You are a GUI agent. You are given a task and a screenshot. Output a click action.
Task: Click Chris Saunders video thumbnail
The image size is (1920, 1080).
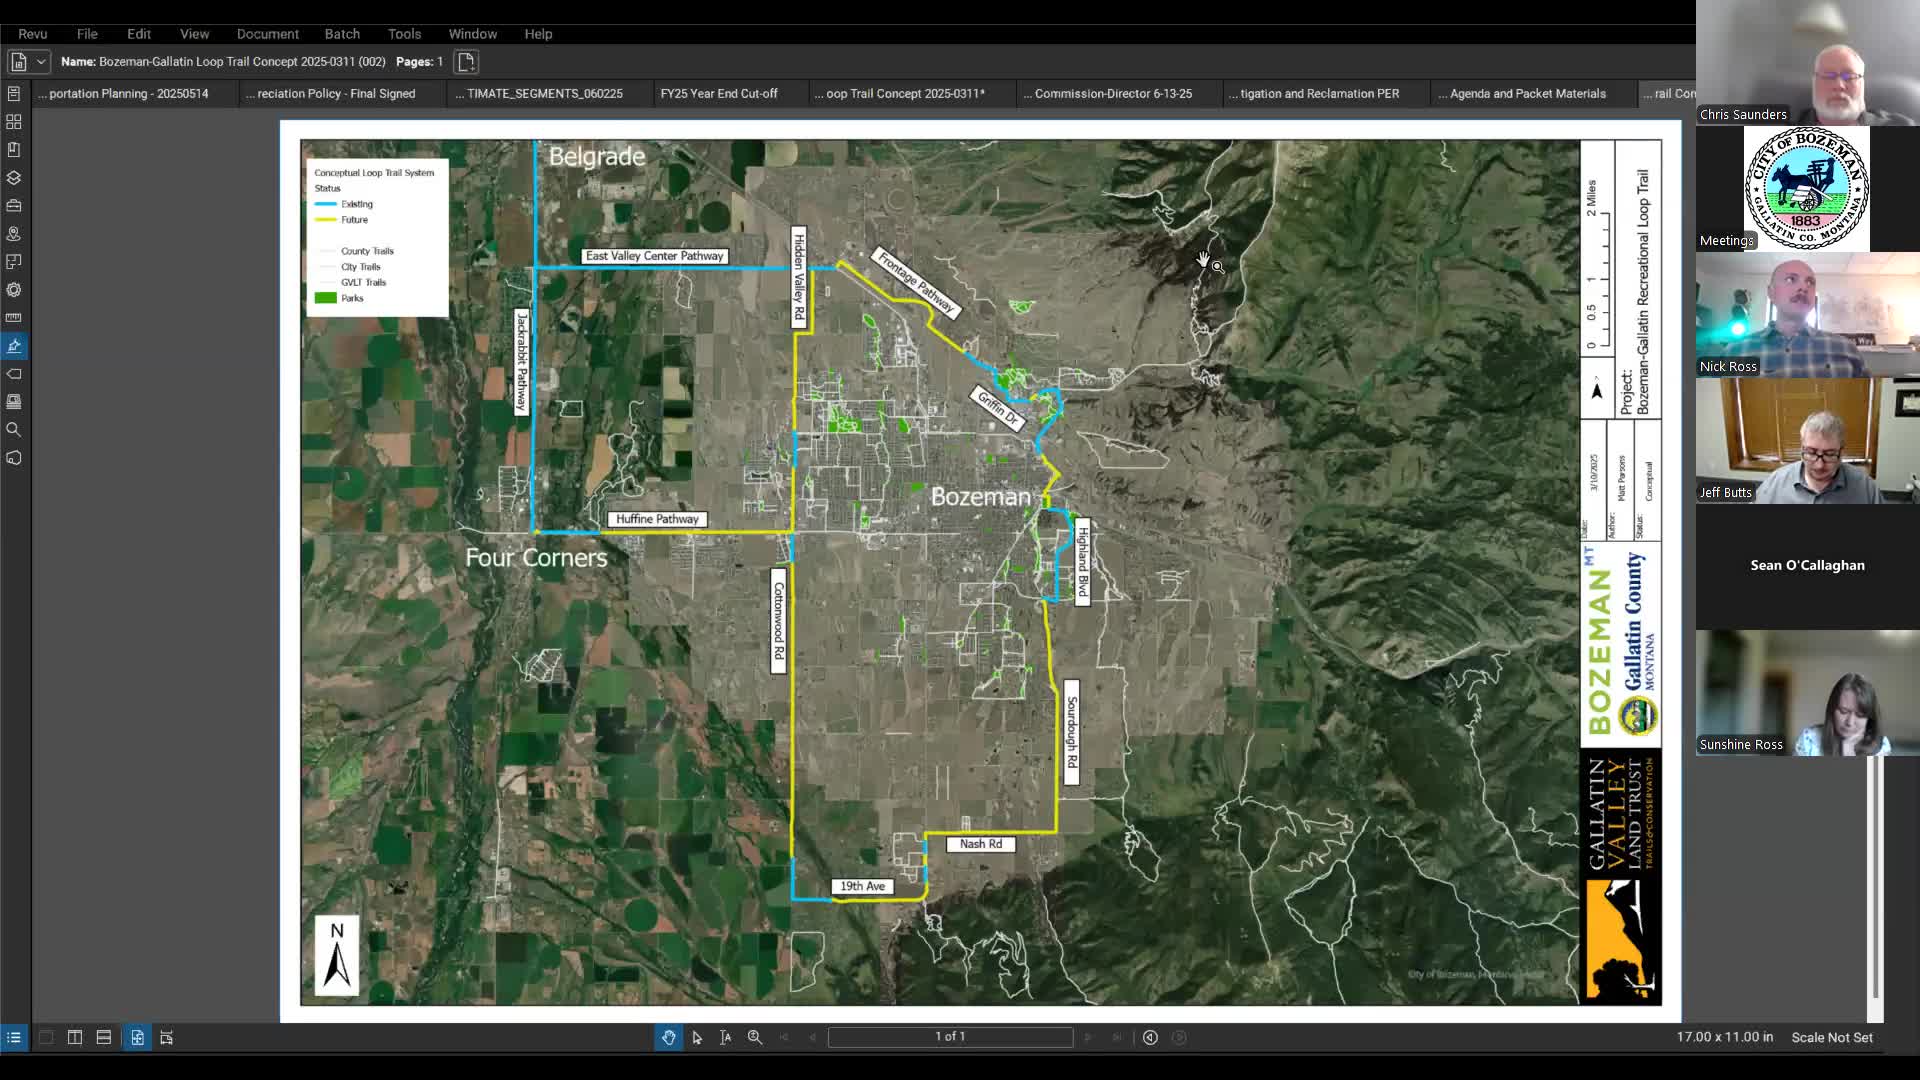pos(1808,63)
